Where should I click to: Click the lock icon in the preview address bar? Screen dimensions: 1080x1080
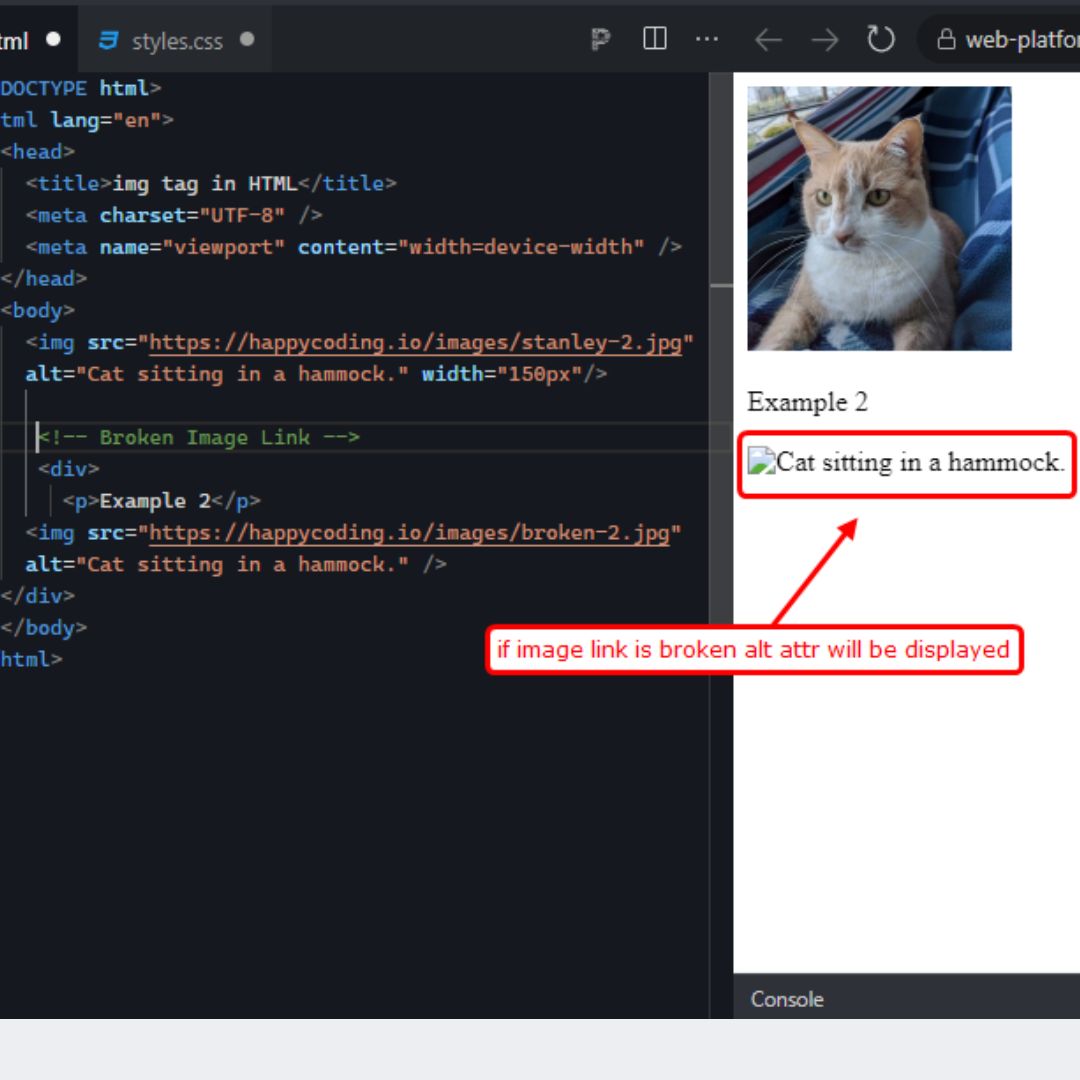pyautogui.click(x=946, y=39)
